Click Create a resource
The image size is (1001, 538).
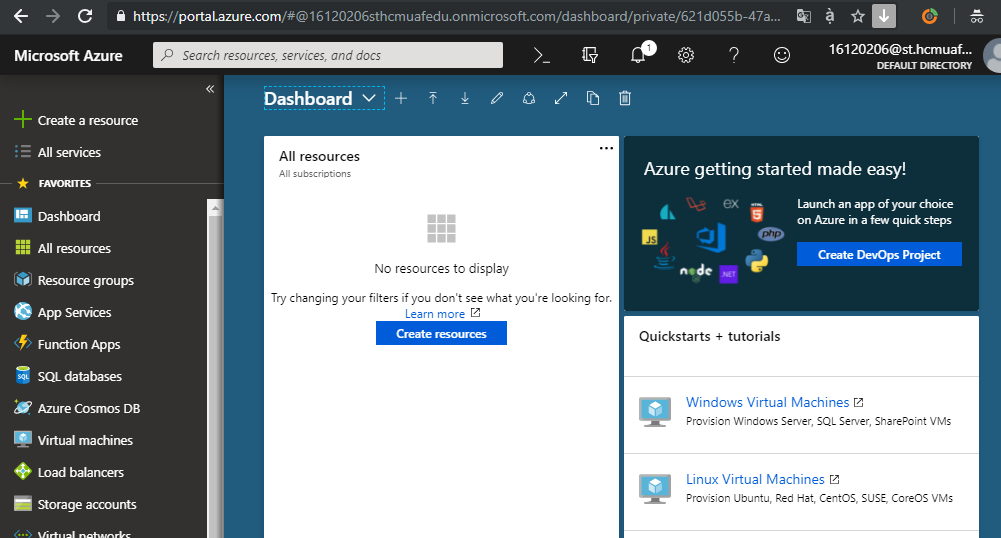pyautogui.click(x=87, y=121)
